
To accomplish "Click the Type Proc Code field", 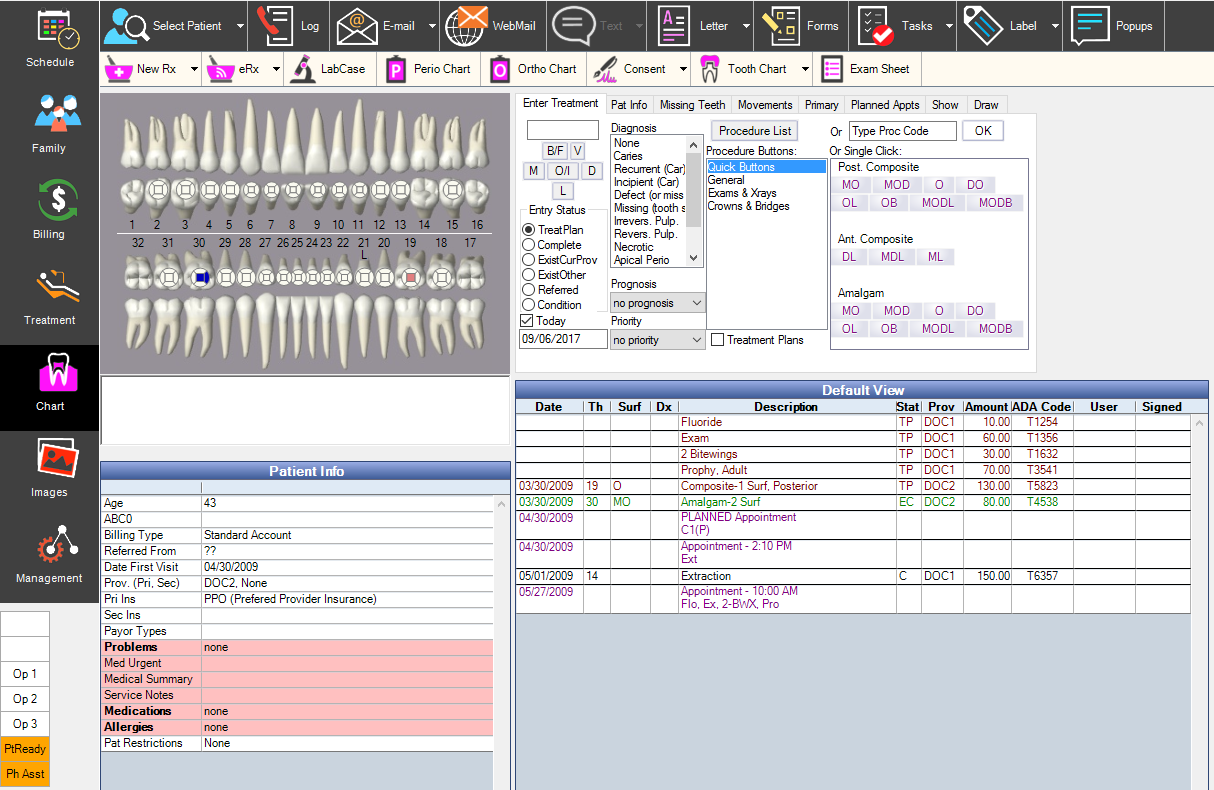I will click(x=902, y=131).
